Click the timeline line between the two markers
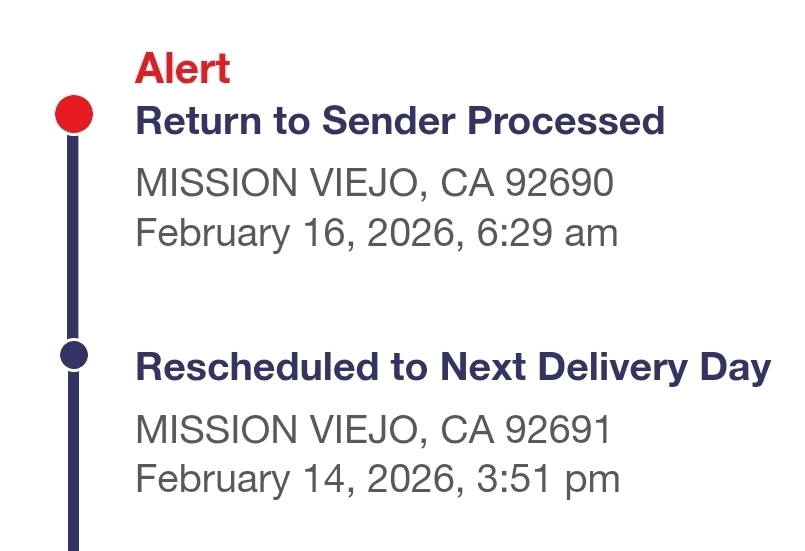 [73, 235]
